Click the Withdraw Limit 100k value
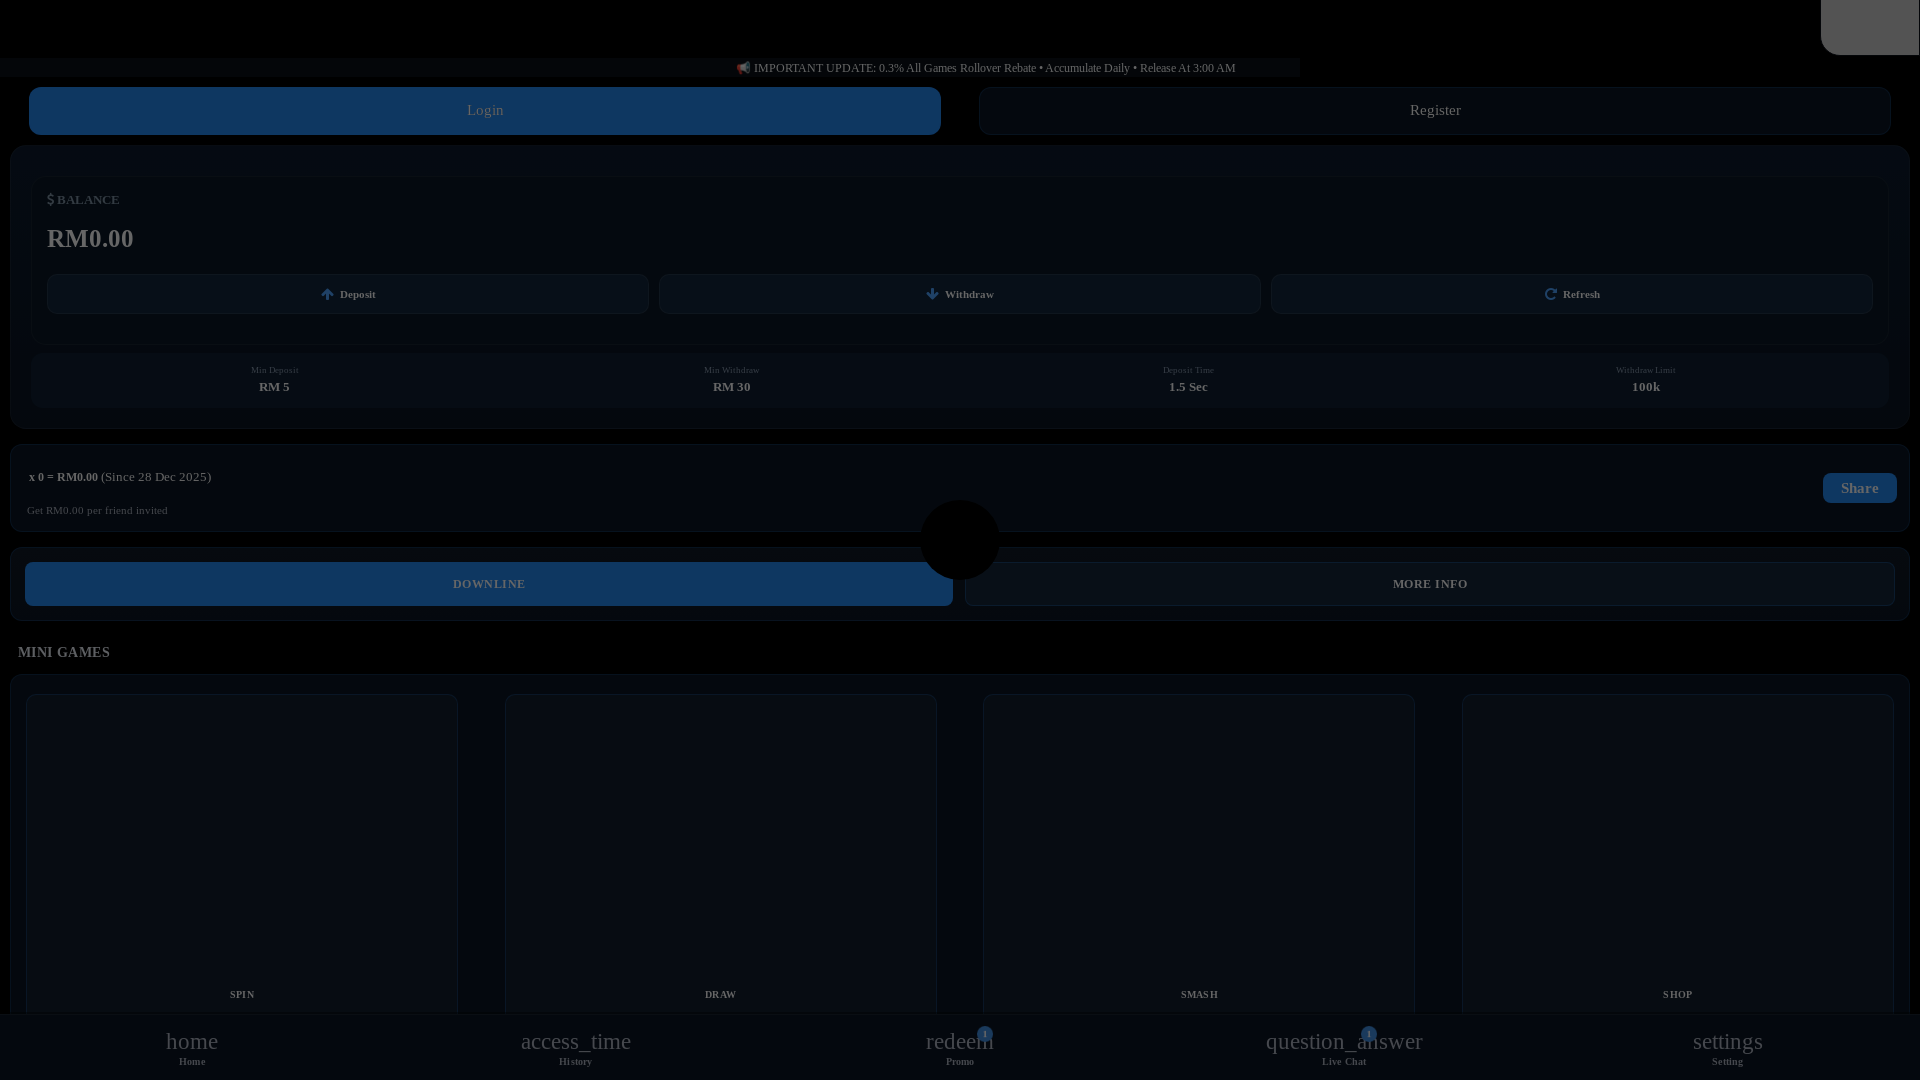The height and width of the screenshot is (1080, 1920). (x=1646, y=387)
